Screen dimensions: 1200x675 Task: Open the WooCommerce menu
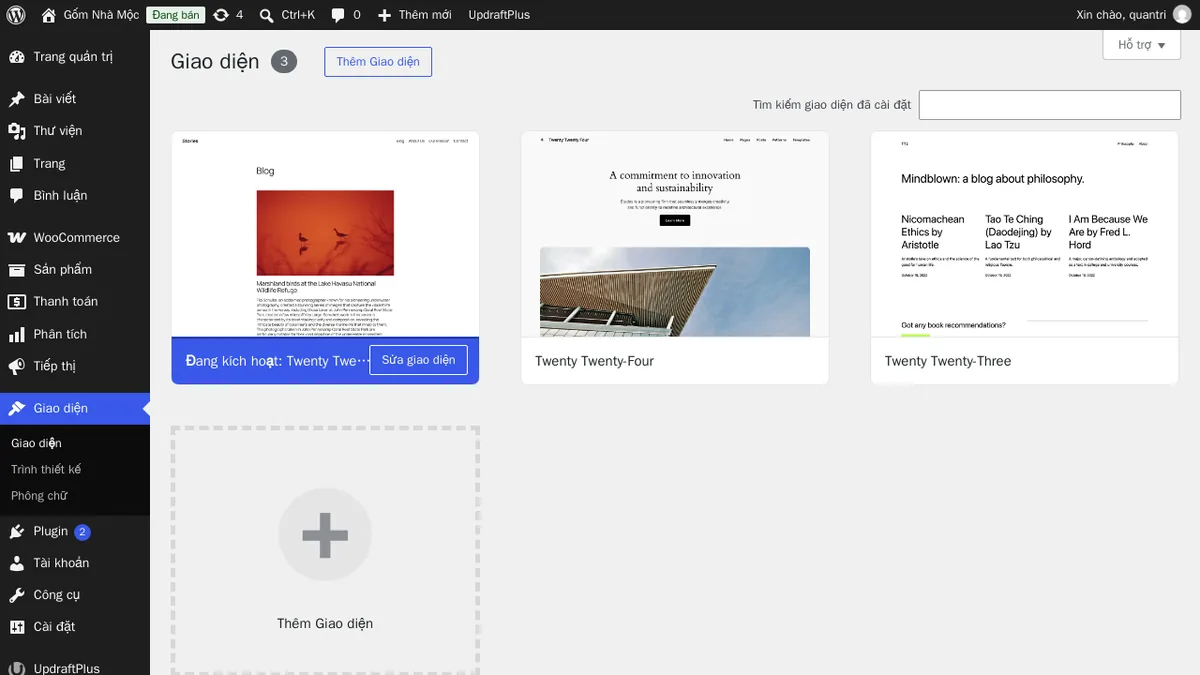coord(75,238)
